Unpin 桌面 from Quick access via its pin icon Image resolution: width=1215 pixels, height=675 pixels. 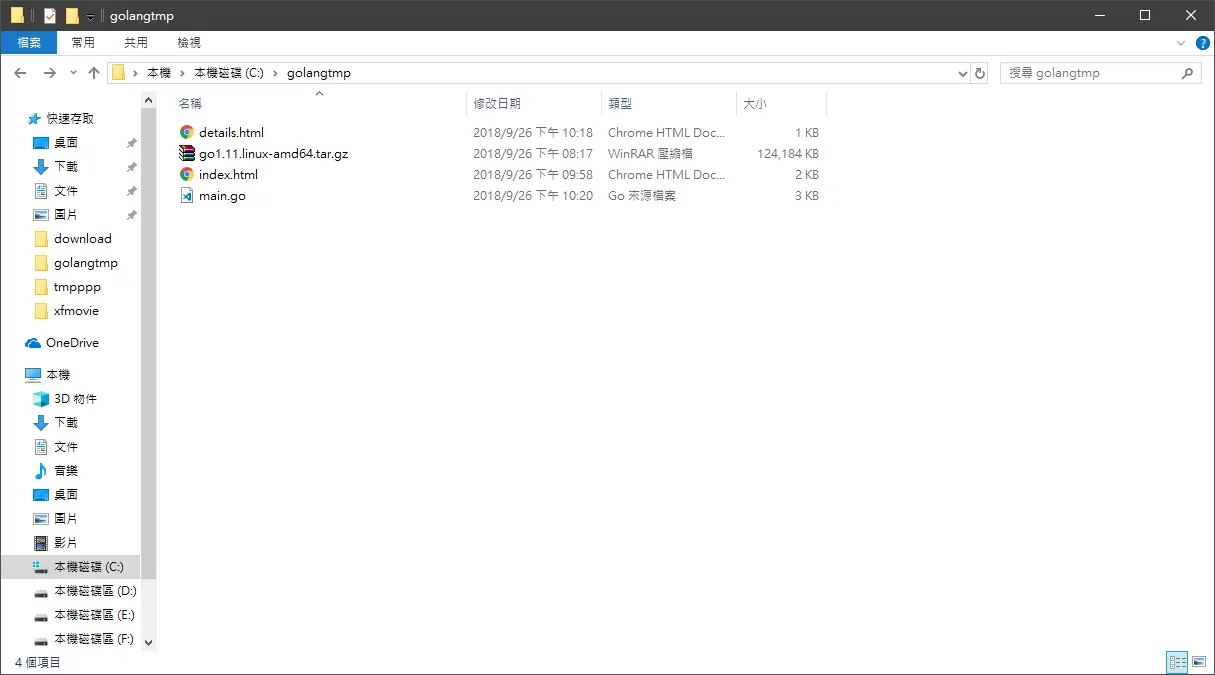[x=131, y=143]
